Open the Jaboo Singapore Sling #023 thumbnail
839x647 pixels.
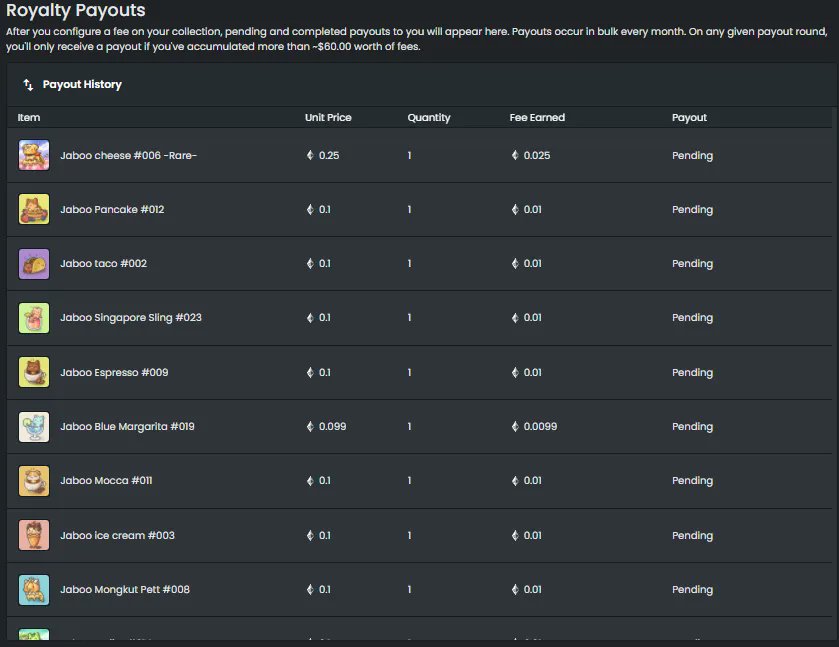(x=34, y=318)
